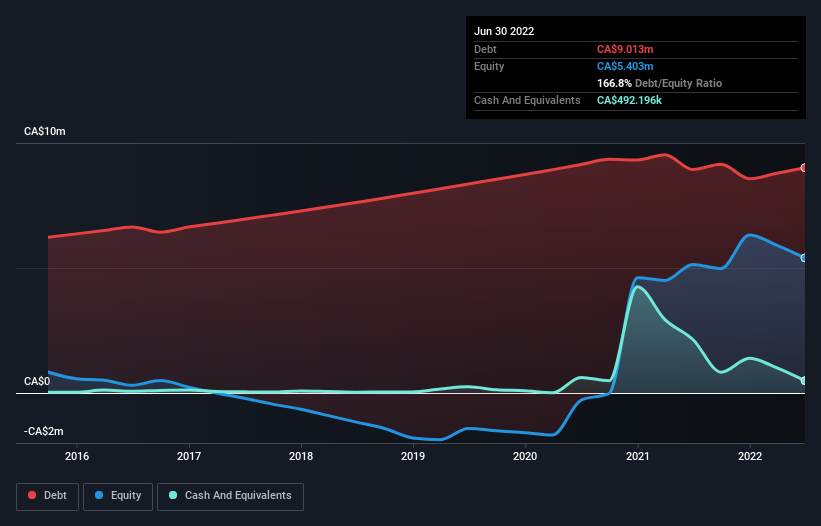Click the 2016 x-axis label

click(77, 456)
